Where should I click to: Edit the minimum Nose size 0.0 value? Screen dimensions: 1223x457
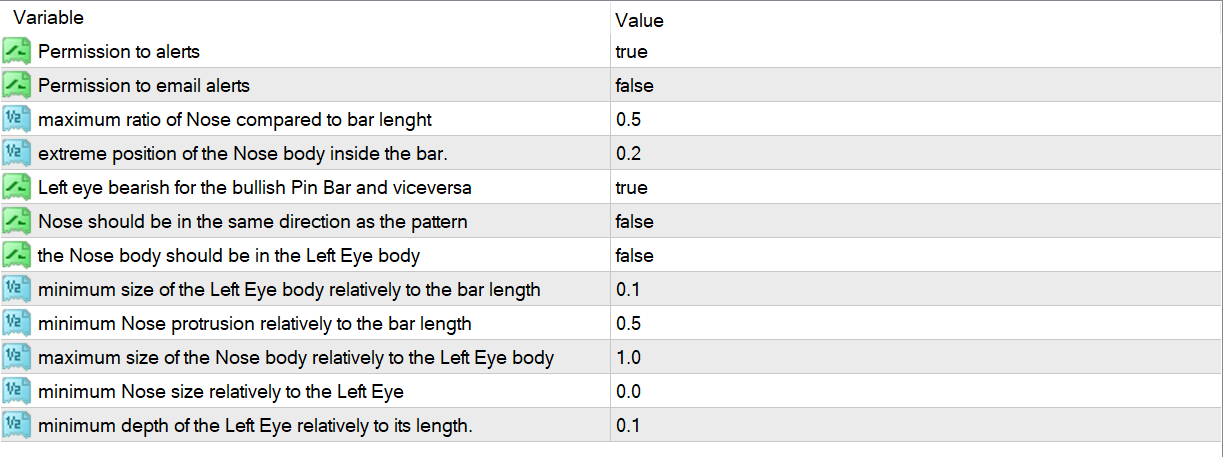pyautogui.click(x=628, y=392)
